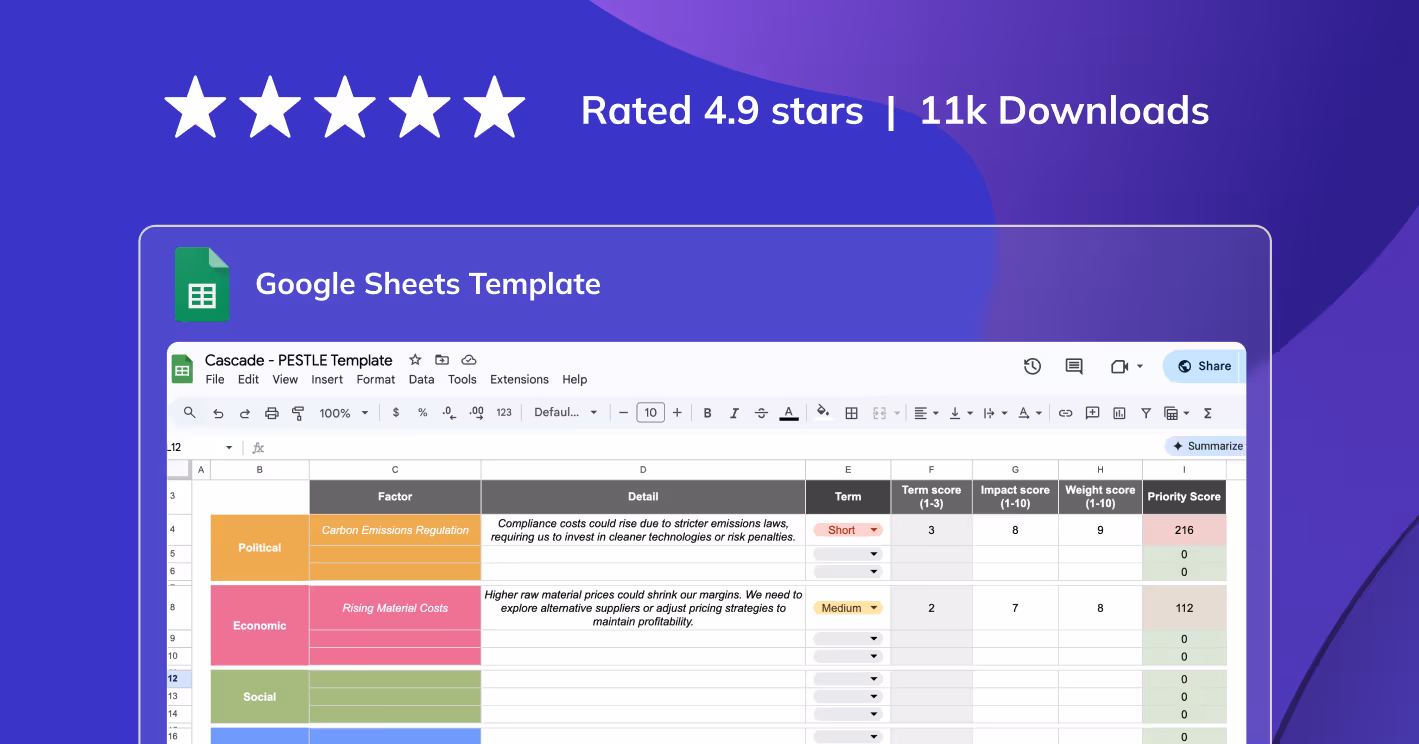Open the Edit menu
The image size is (1419, 744).
[x=248, y=379]
